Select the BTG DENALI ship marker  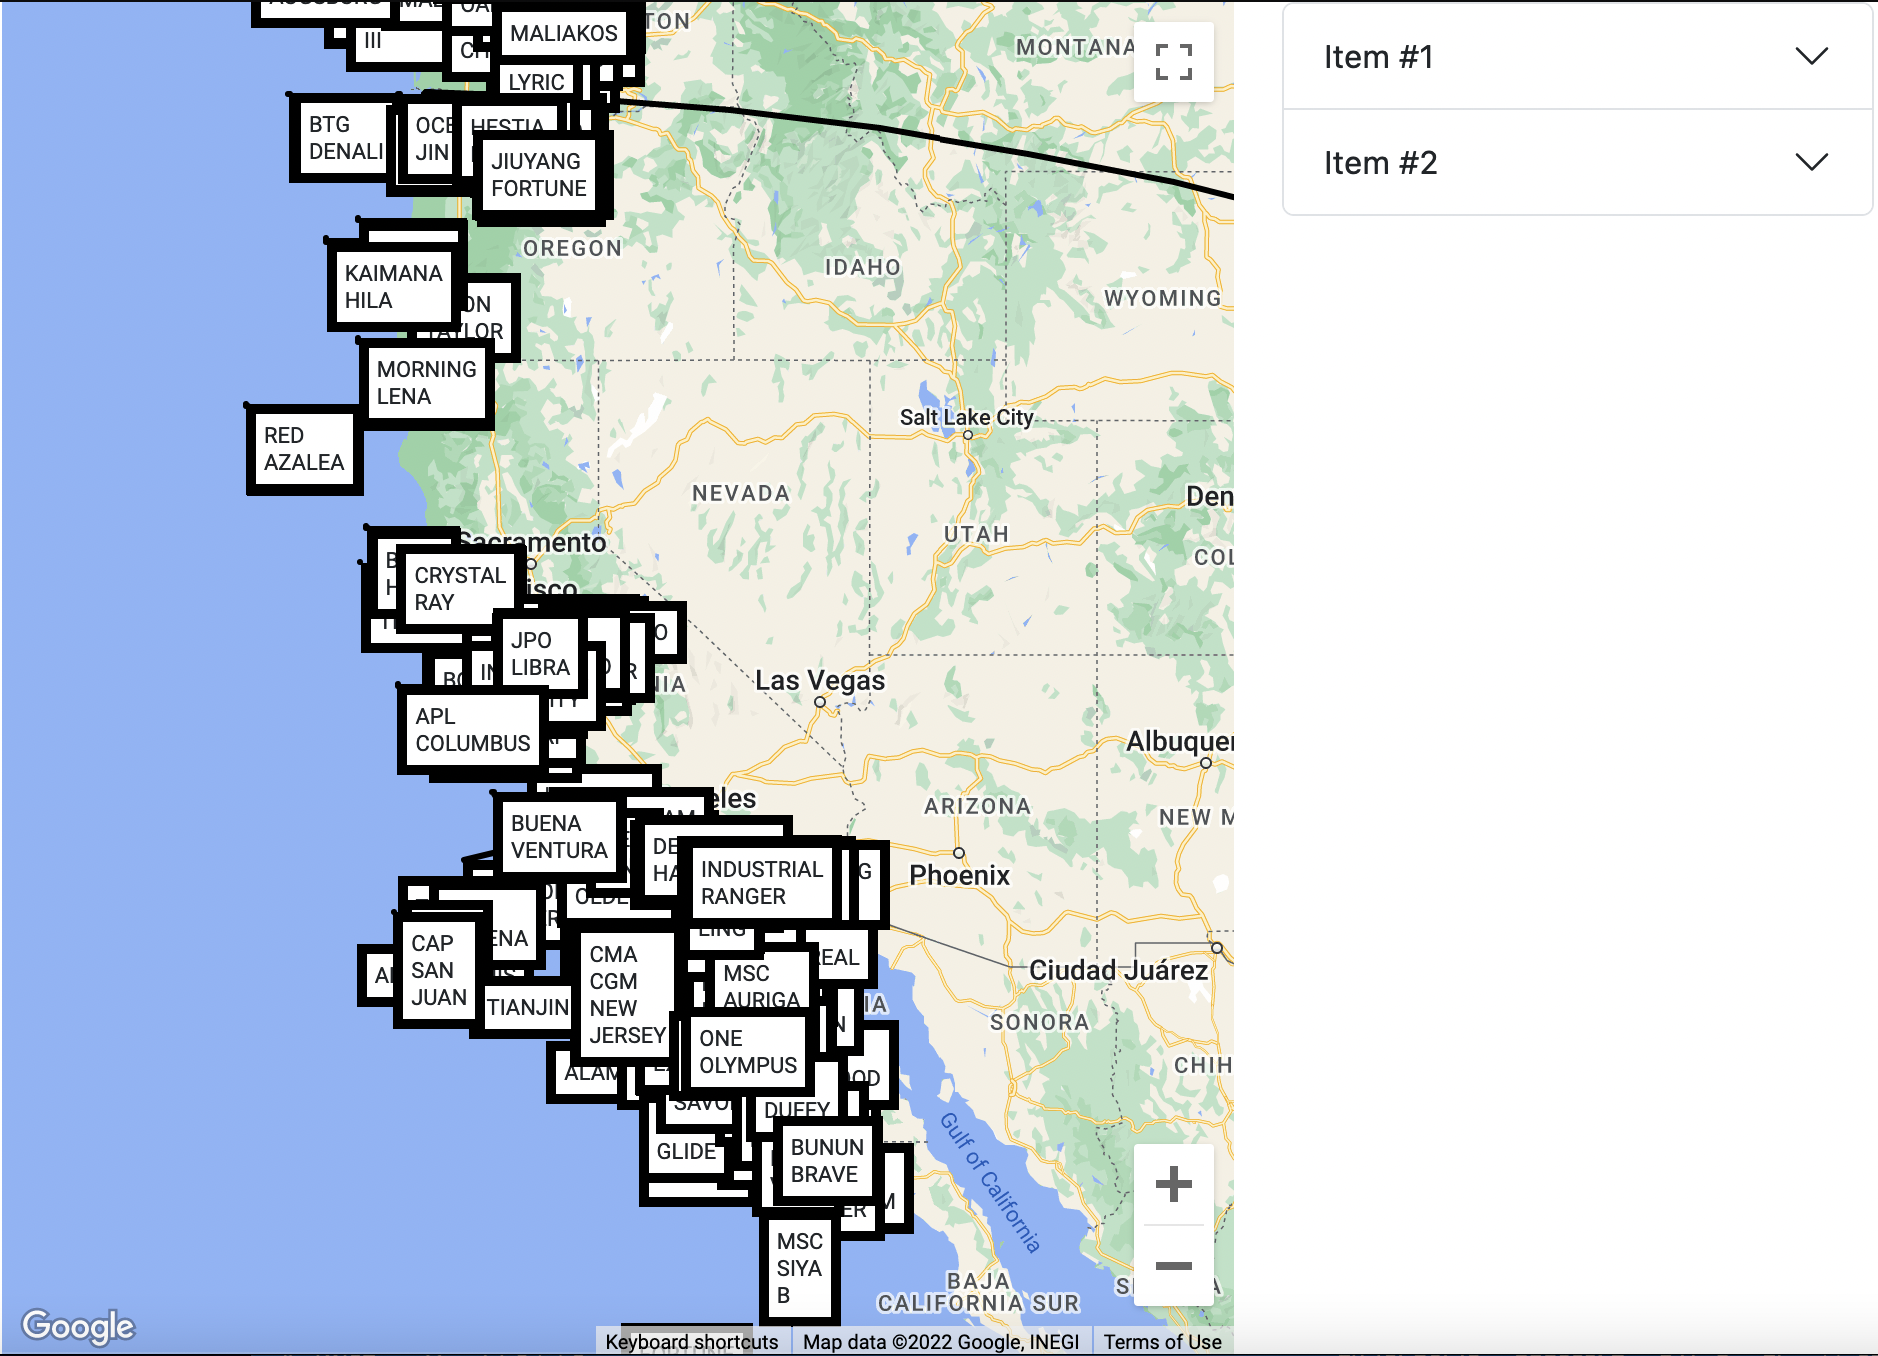(x=342, y=138)
